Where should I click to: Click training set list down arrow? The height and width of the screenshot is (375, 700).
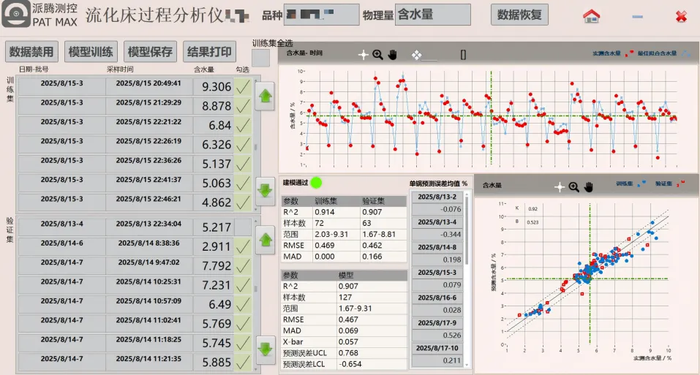(x=265, y=191)
